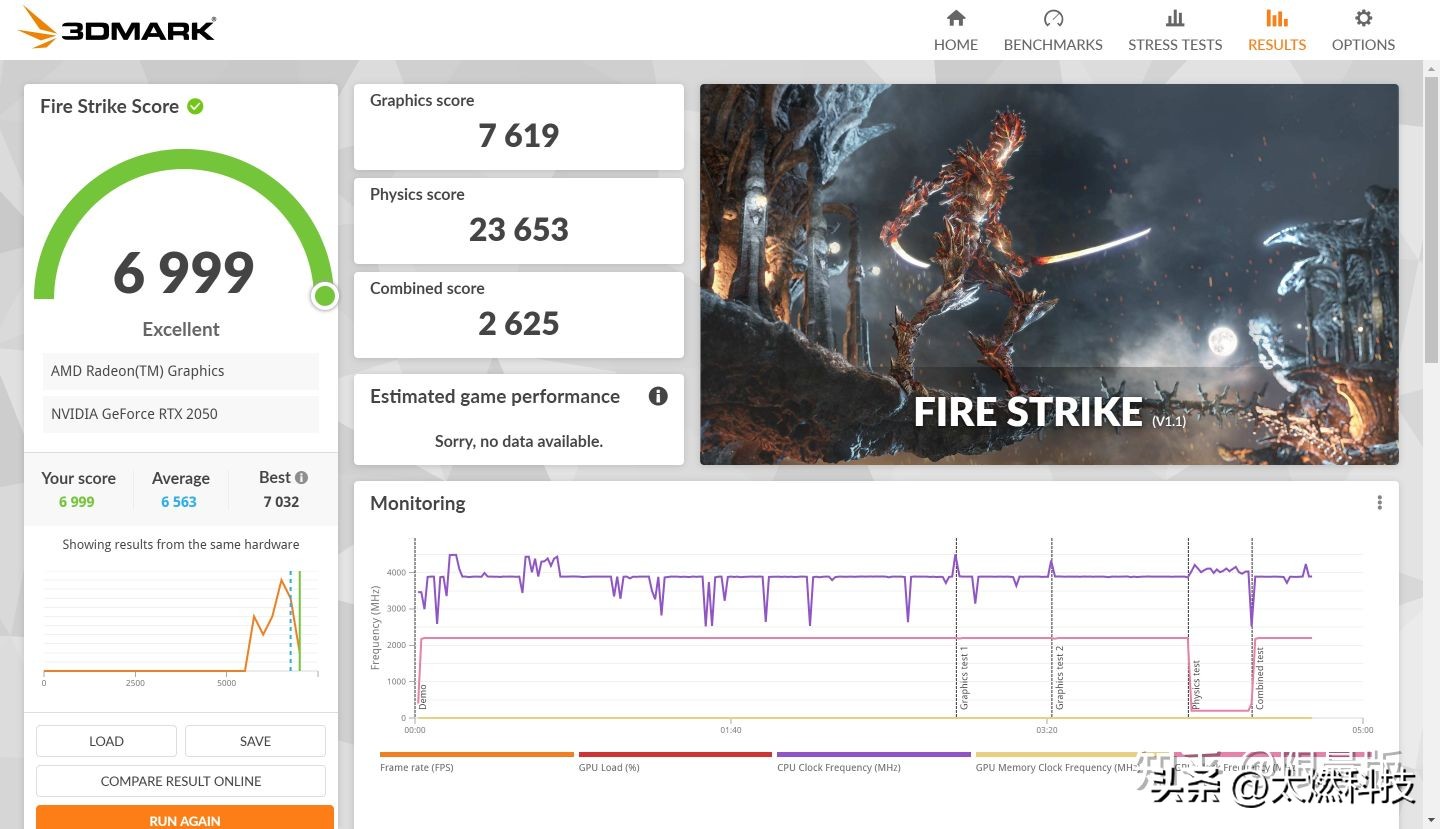
Task: Click the AMD Radeon(TM) Graphics entry
Action: coord(181,371)
